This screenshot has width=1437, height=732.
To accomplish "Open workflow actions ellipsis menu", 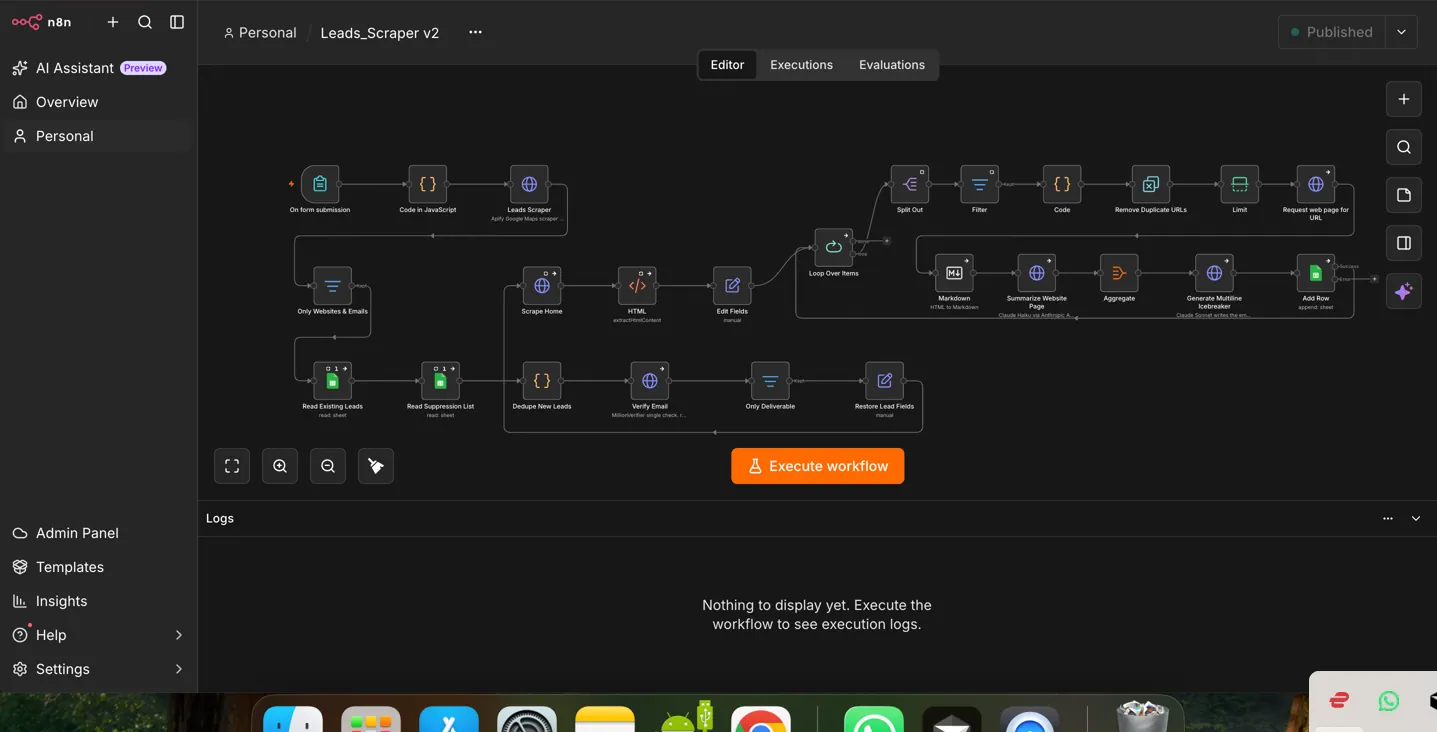I will pyautogui.click(x=475, y=32).
